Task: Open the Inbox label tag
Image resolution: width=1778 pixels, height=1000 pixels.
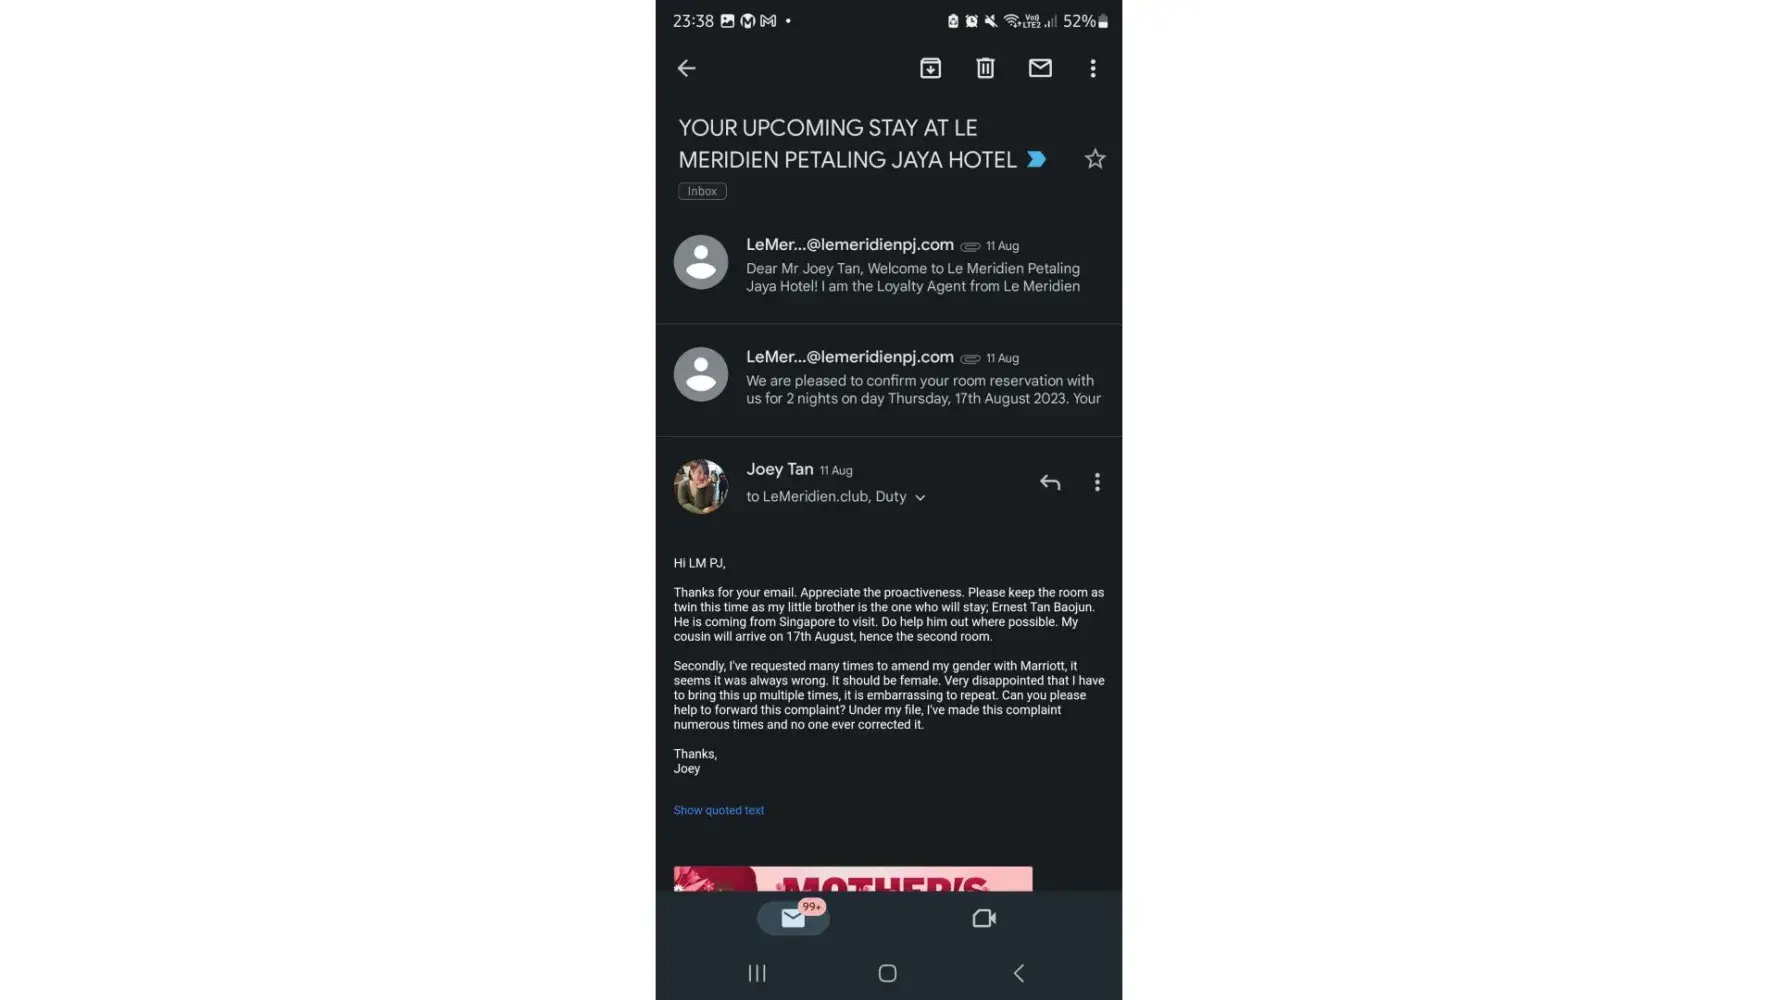Action: tap(702, 191)
